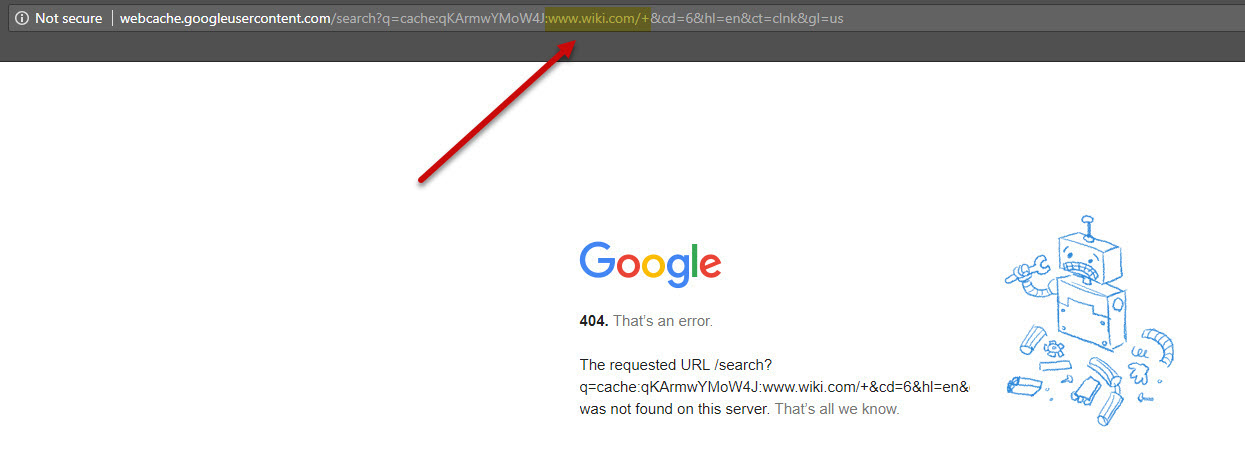Click the Google logo
The width and height of the screenshot is (1245, 452).
[650, 262]
